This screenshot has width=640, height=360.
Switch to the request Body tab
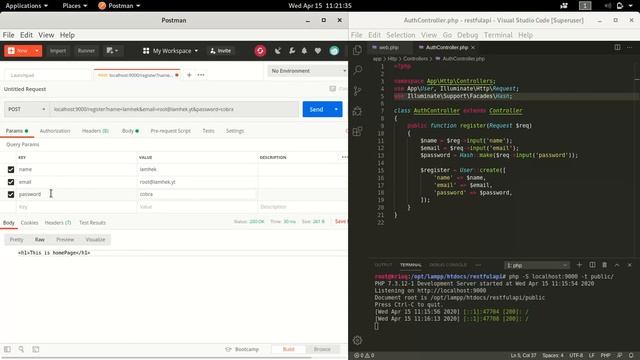(130, 131)
